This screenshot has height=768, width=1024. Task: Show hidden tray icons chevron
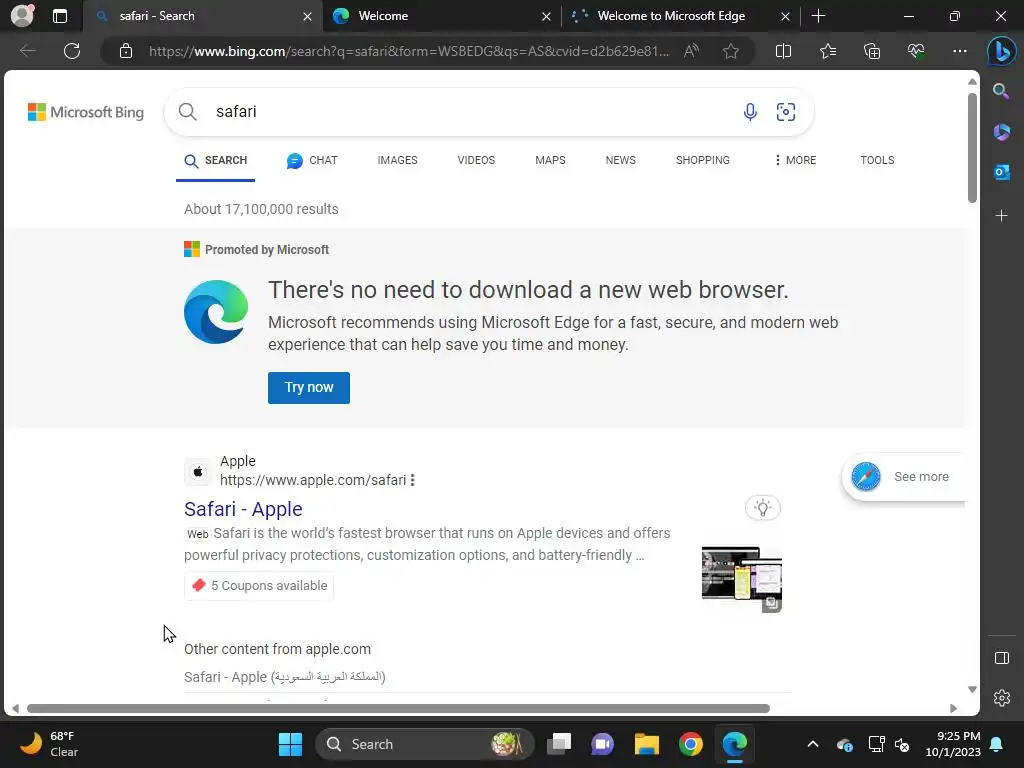[812, 744]
